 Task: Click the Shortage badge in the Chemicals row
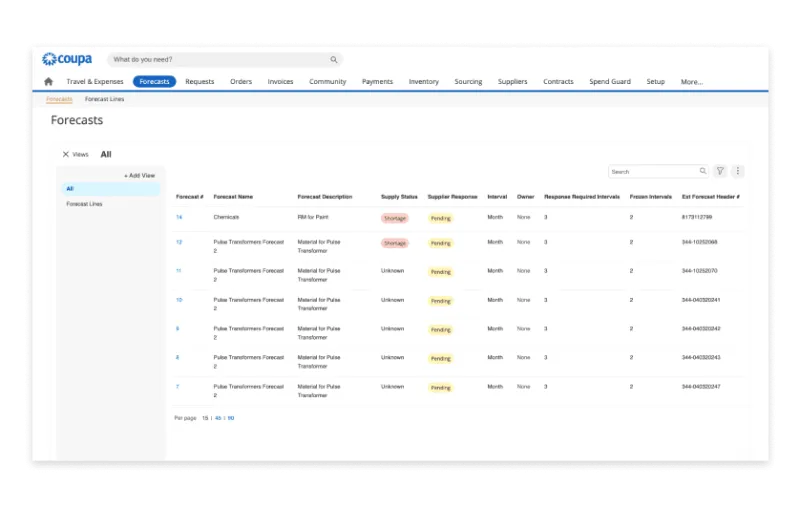coord(395,218)
